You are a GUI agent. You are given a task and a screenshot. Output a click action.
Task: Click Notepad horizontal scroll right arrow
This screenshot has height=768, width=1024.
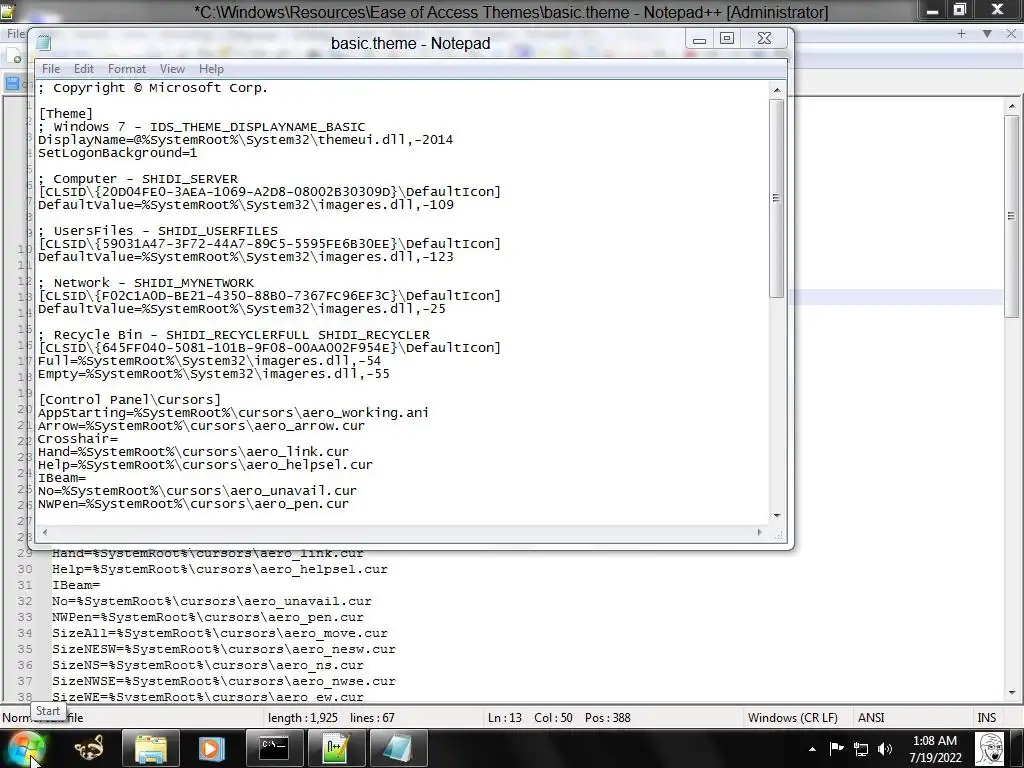(x=759, y=532)
